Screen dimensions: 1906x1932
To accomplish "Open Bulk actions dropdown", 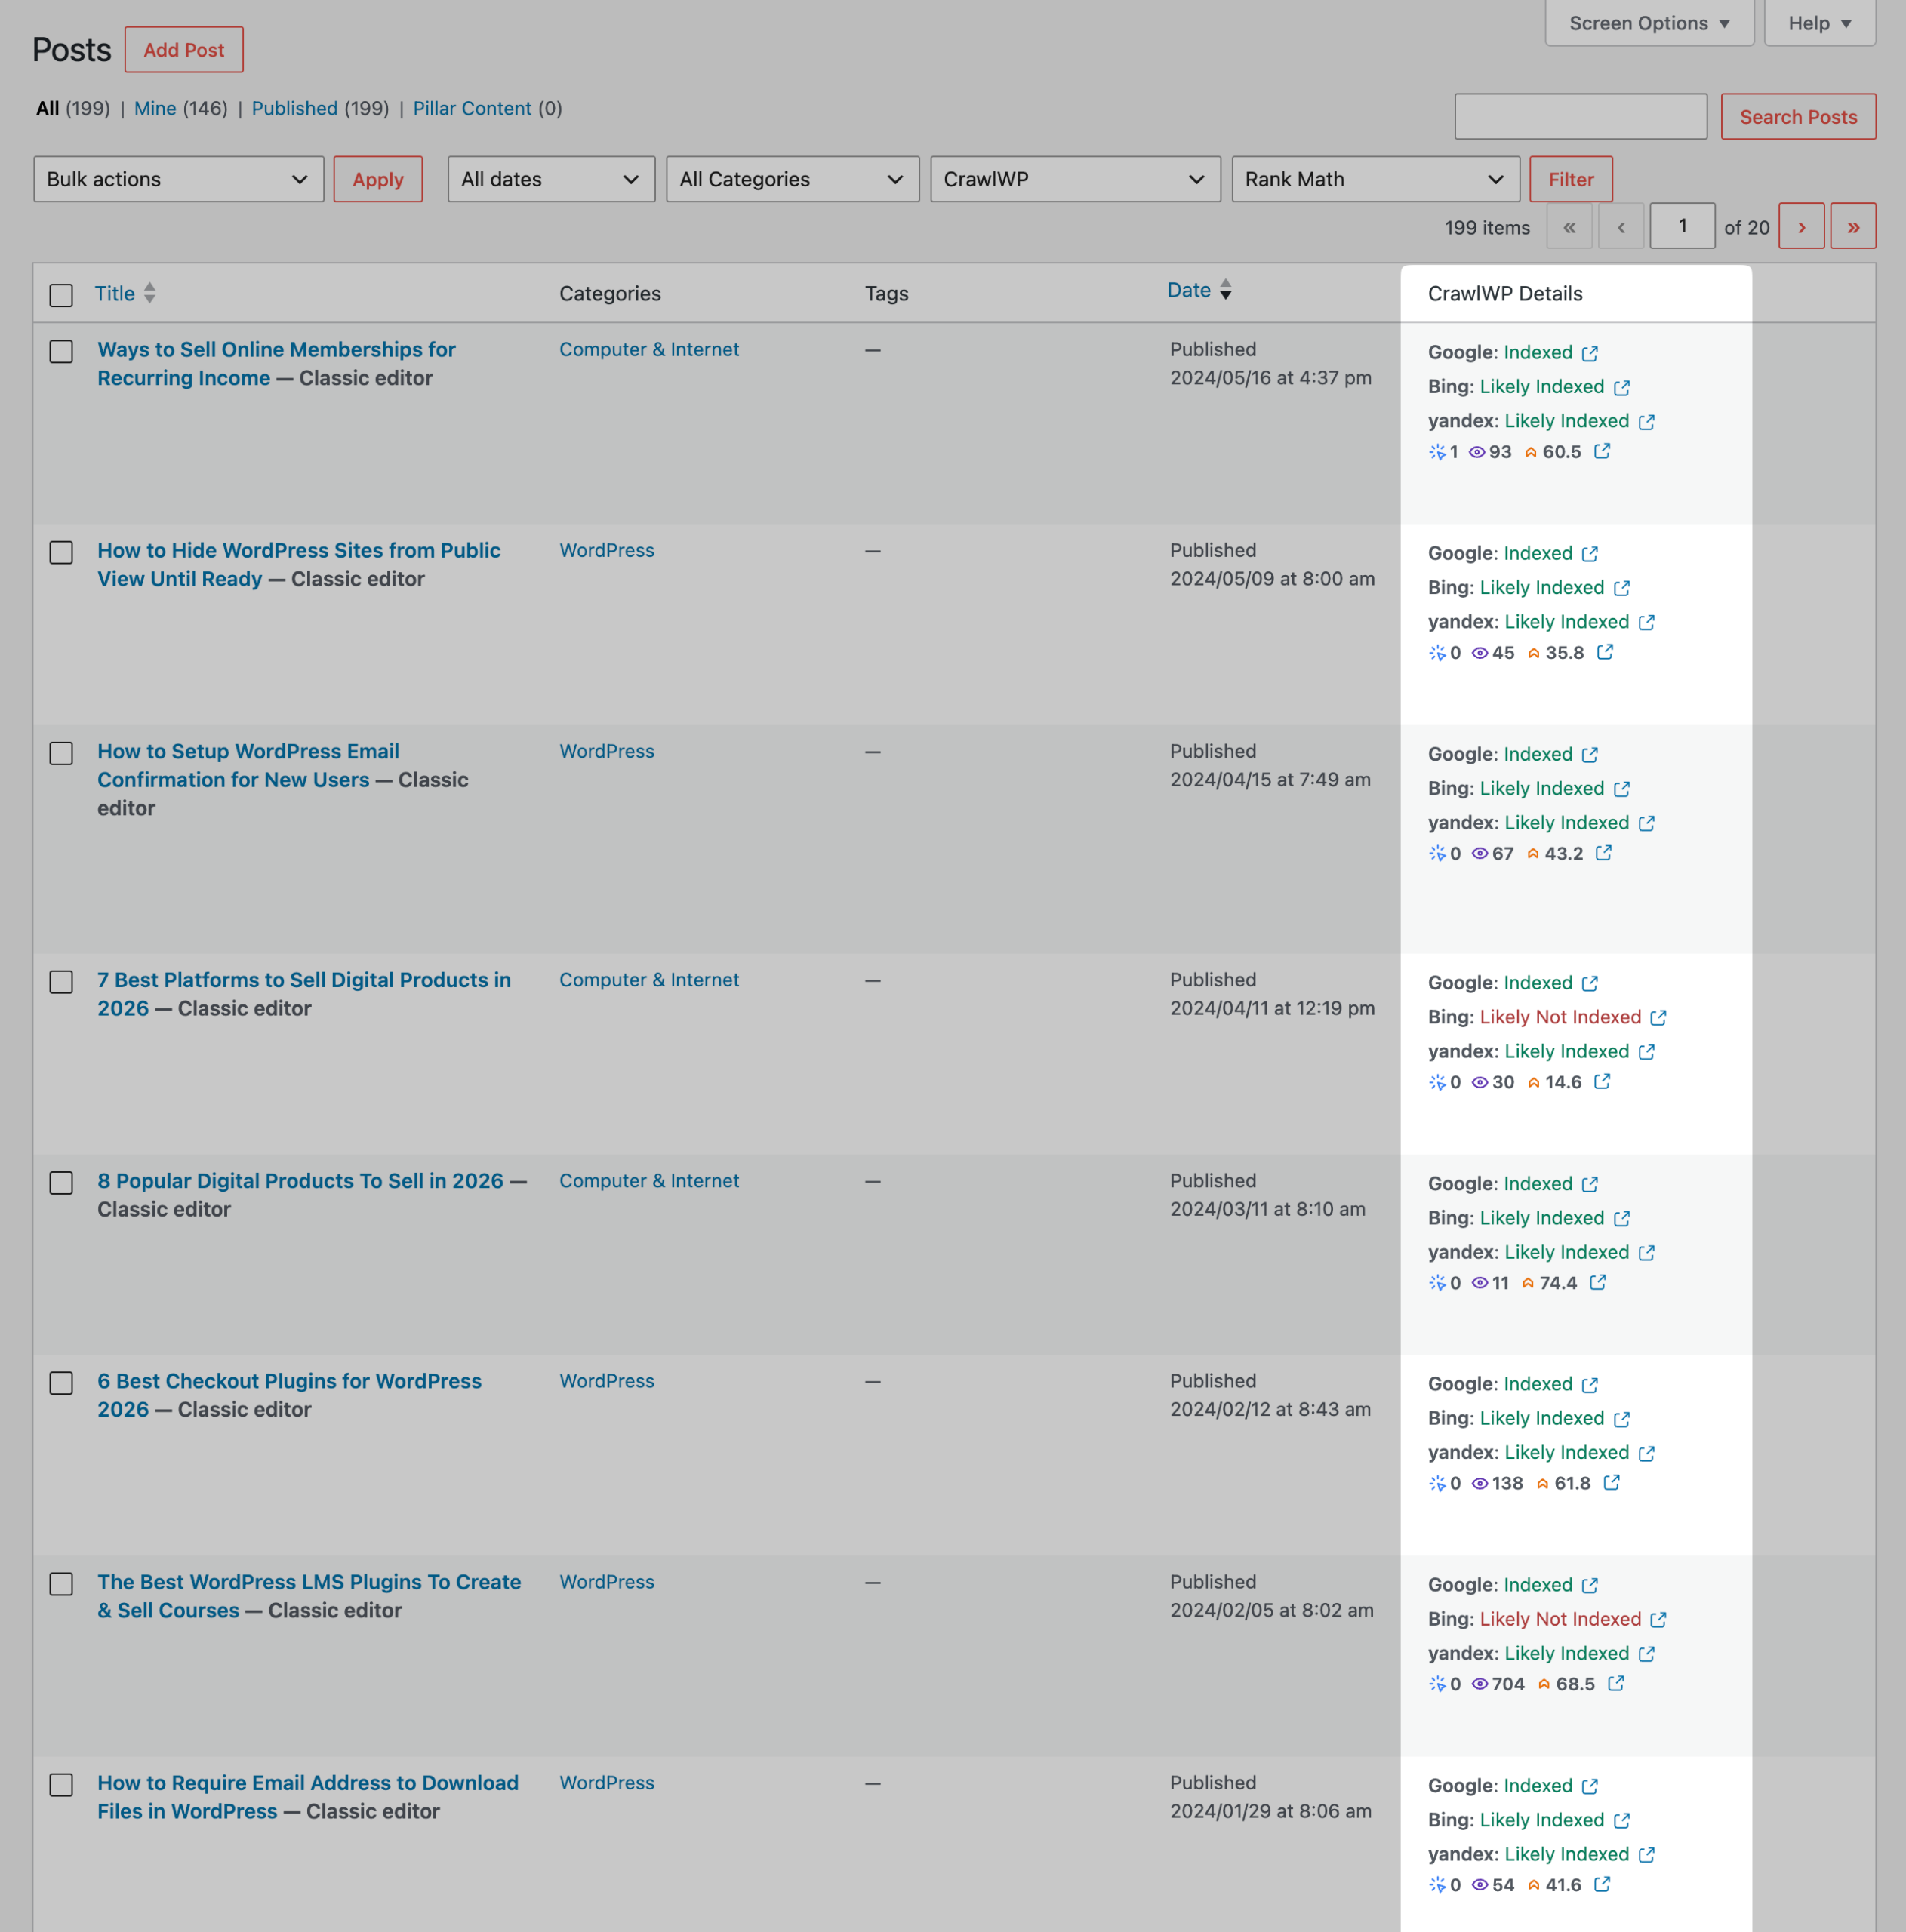I will (179, 179).
